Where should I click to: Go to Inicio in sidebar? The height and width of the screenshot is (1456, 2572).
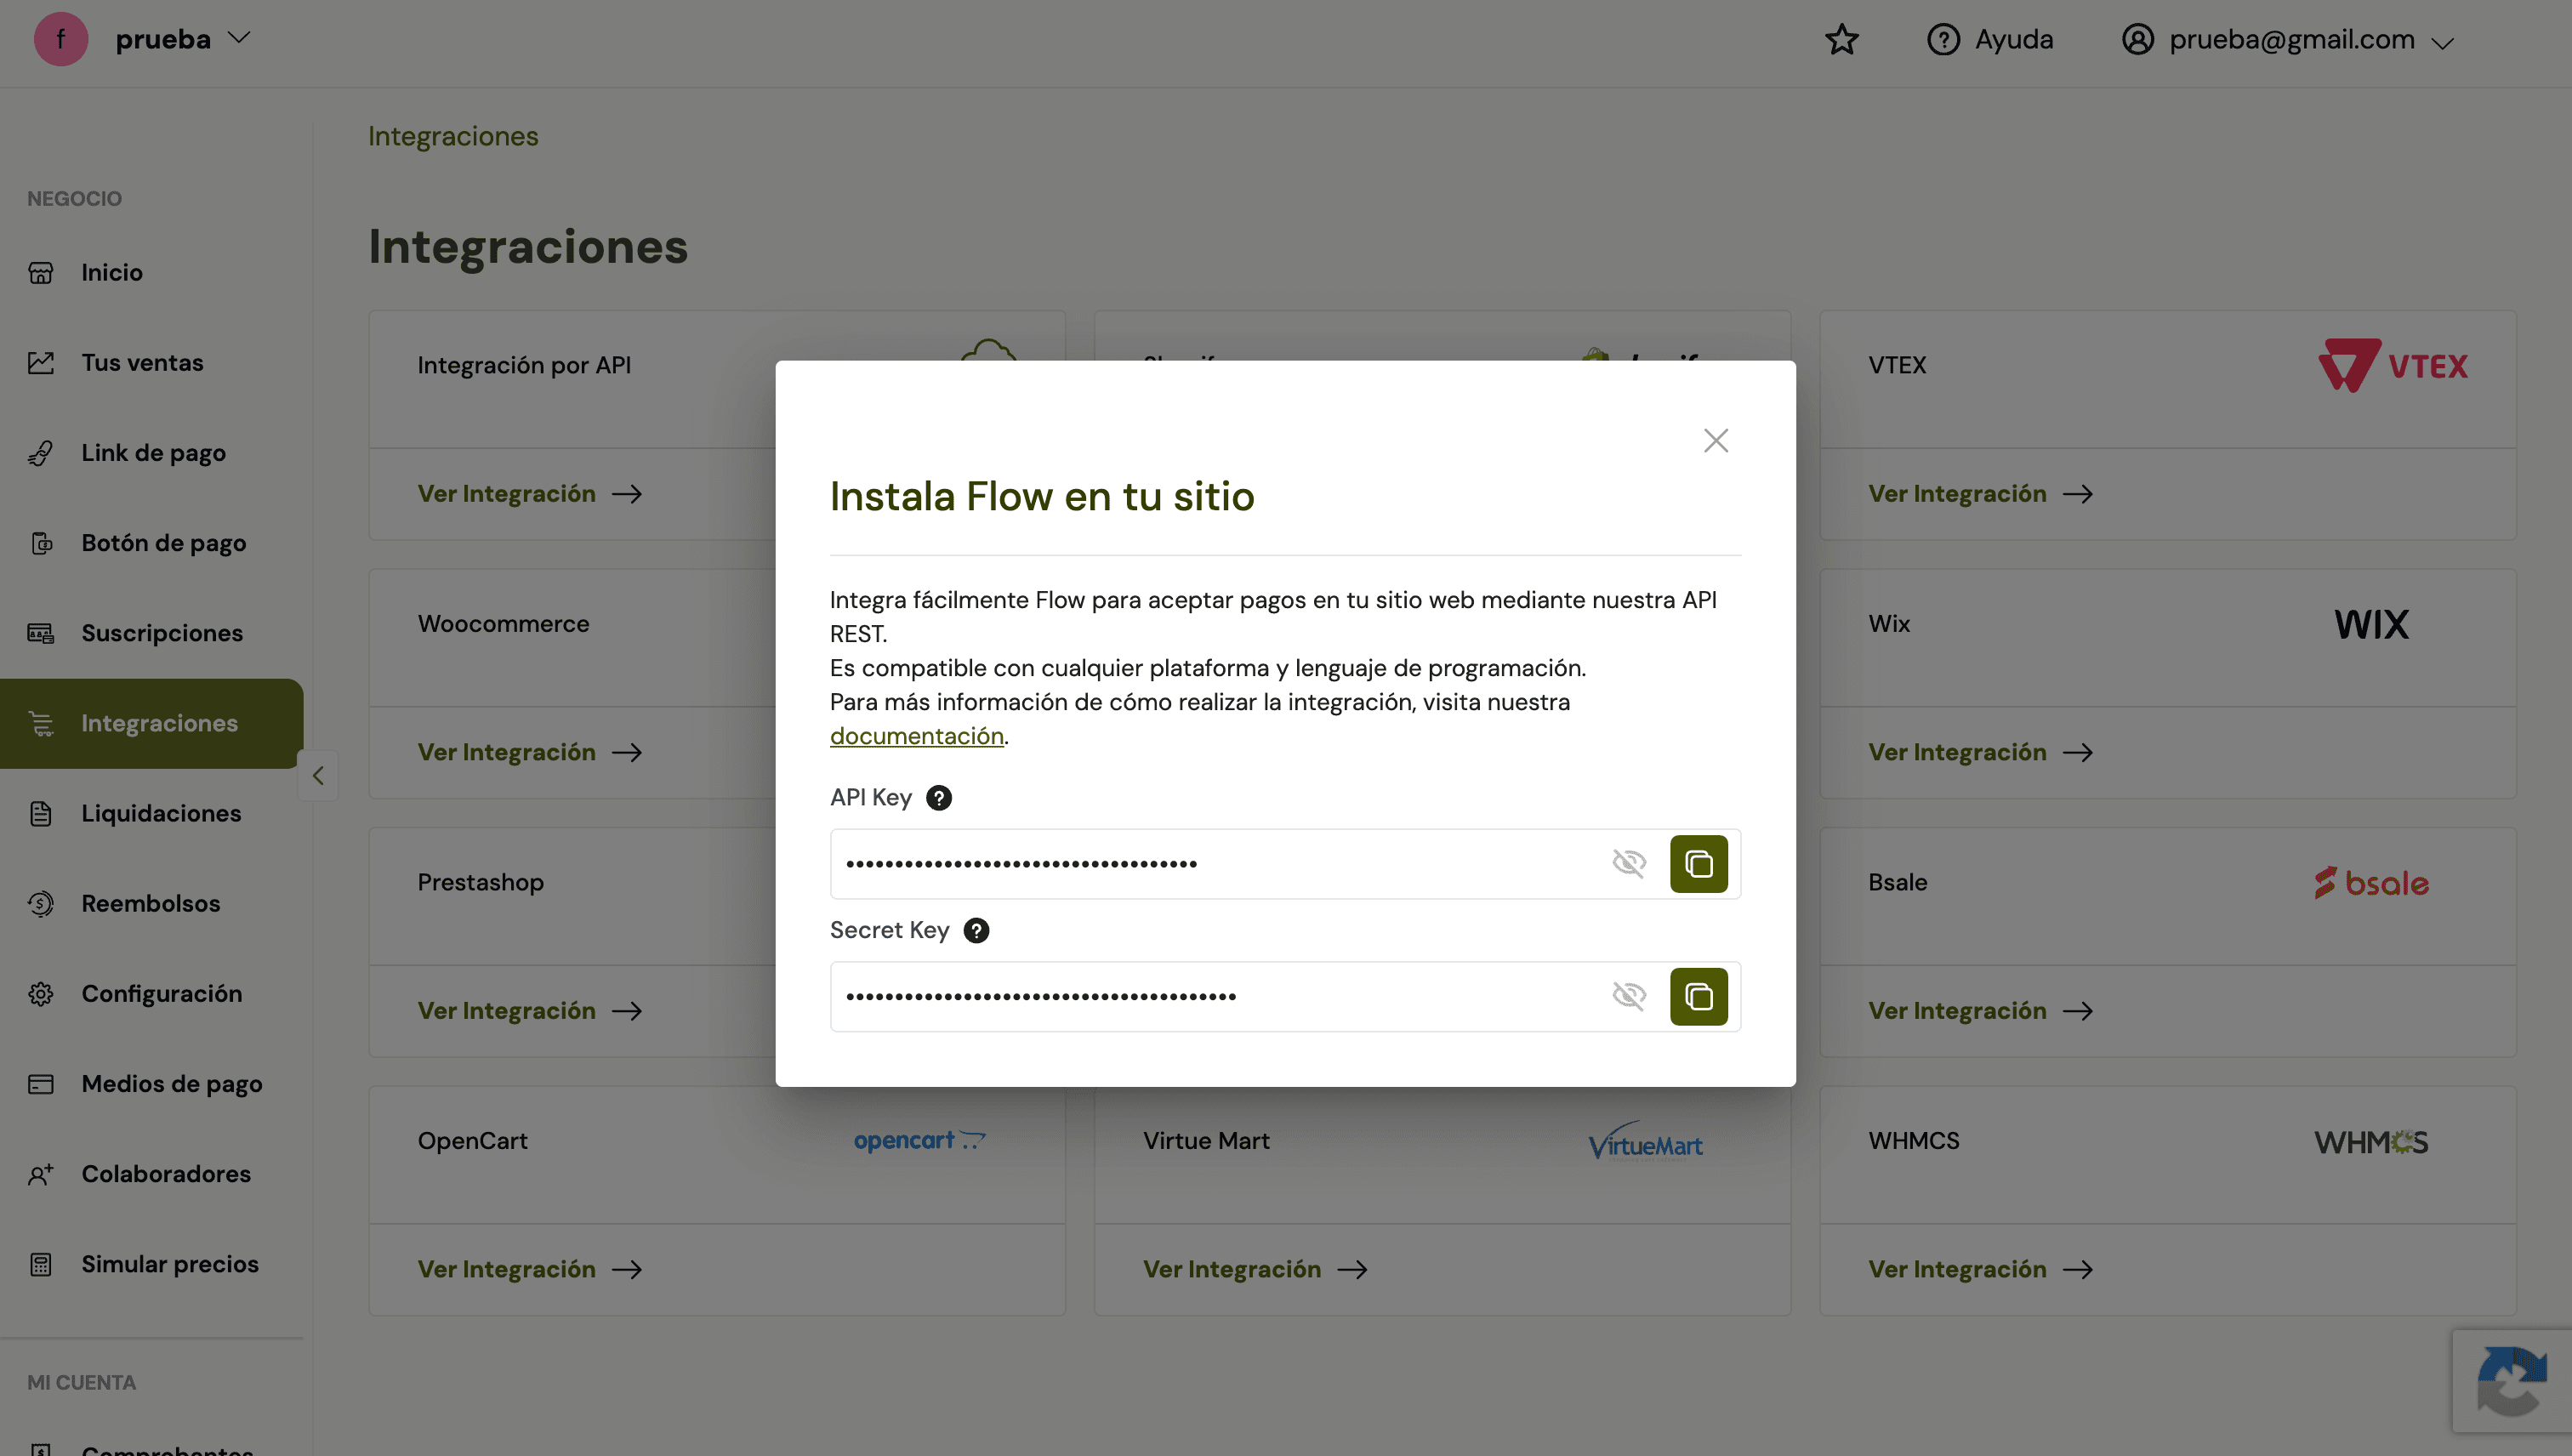coord(112,273)
